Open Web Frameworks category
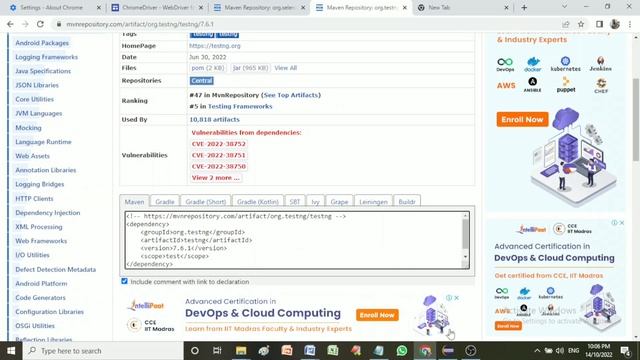The width and height of the screenshot is (640, 360). coord(41,241)
